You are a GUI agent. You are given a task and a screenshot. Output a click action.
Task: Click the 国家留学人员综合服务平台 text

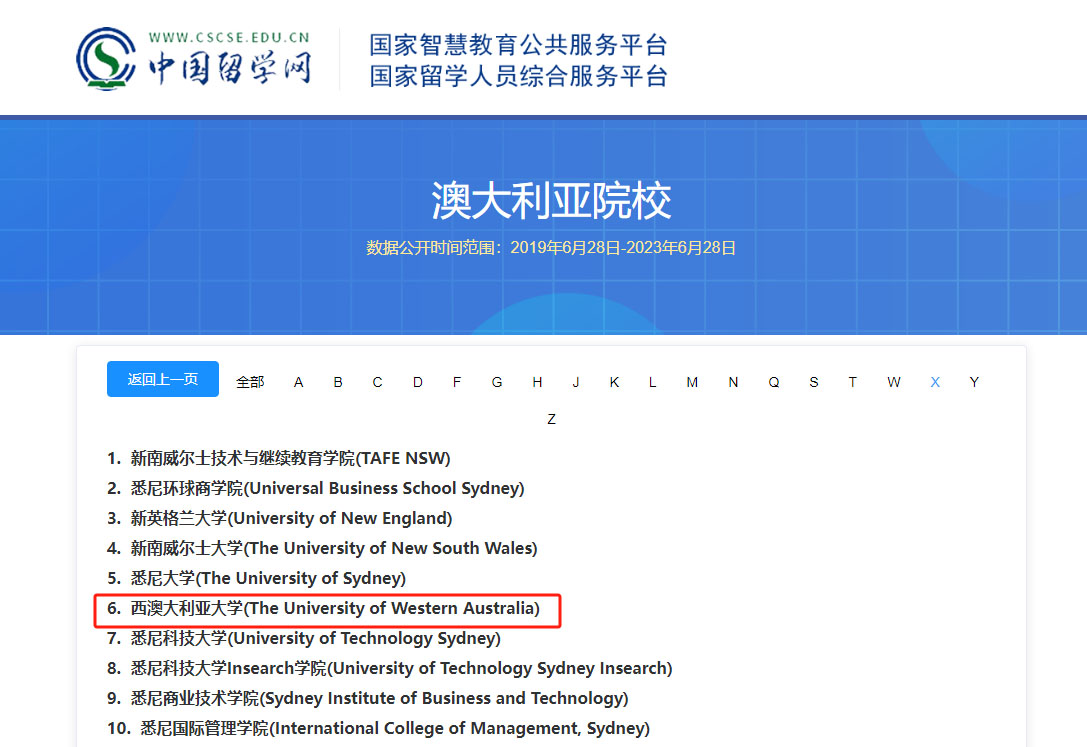pyautogui.click(x=518, y=76)
